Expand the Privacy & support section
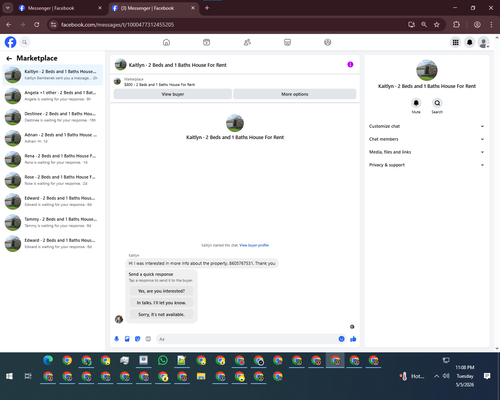This screenshot has height=400, width=500. tap(426, 165)
